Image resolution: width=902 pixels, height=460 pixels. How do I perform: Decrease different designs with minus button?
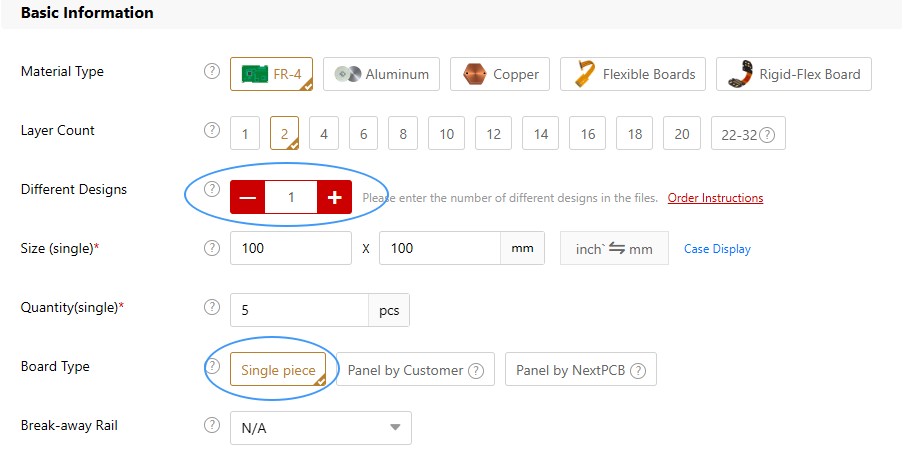coord(248,198)
